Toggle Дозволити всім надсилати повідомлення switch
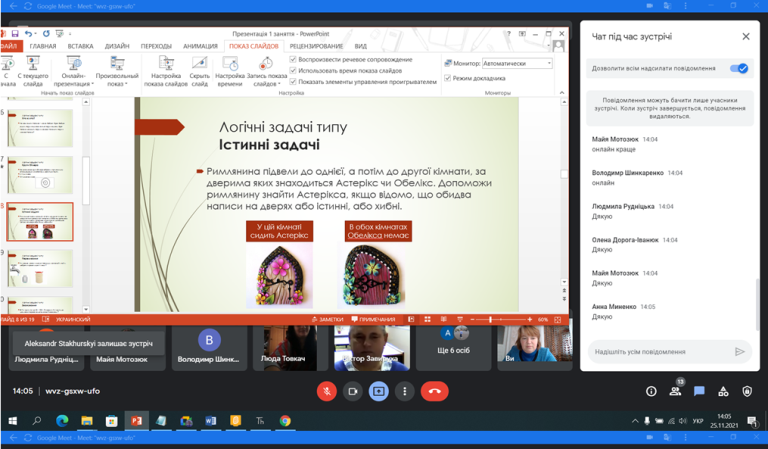 coord(739,69)
